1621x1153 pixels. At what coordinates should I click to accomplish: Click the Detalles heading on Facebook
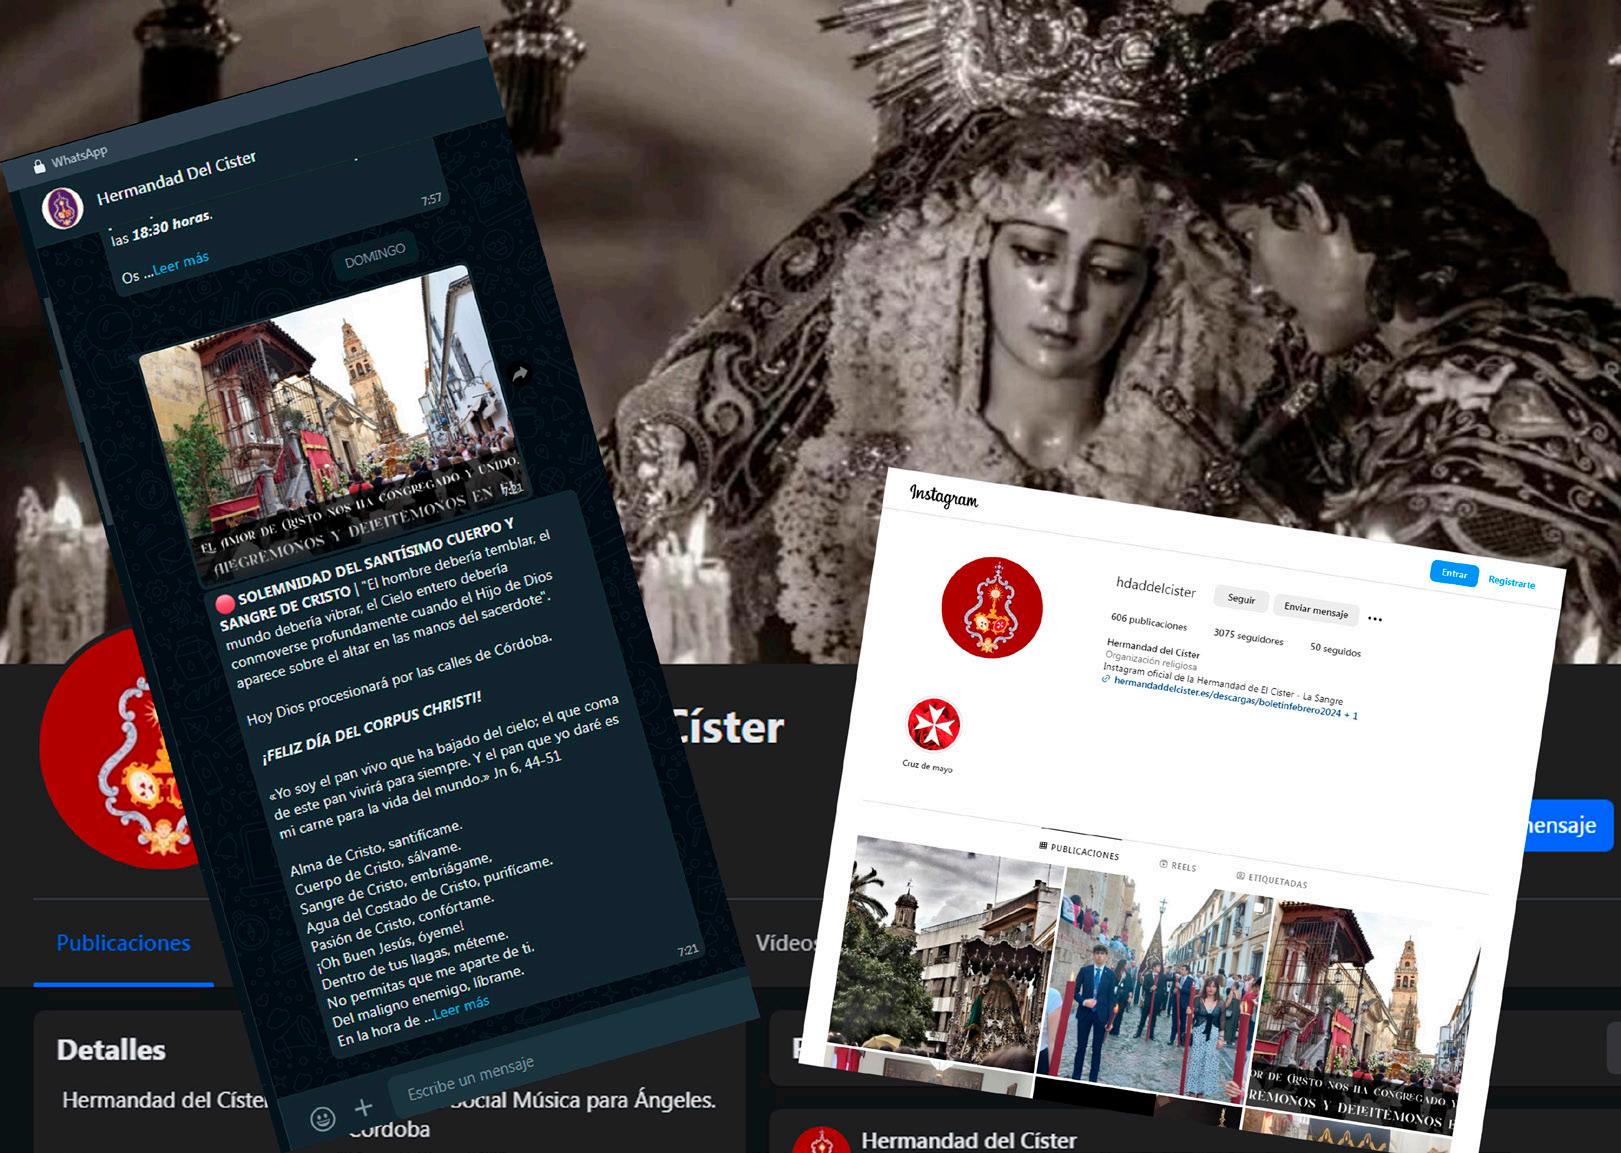[x=111, y=1050]
